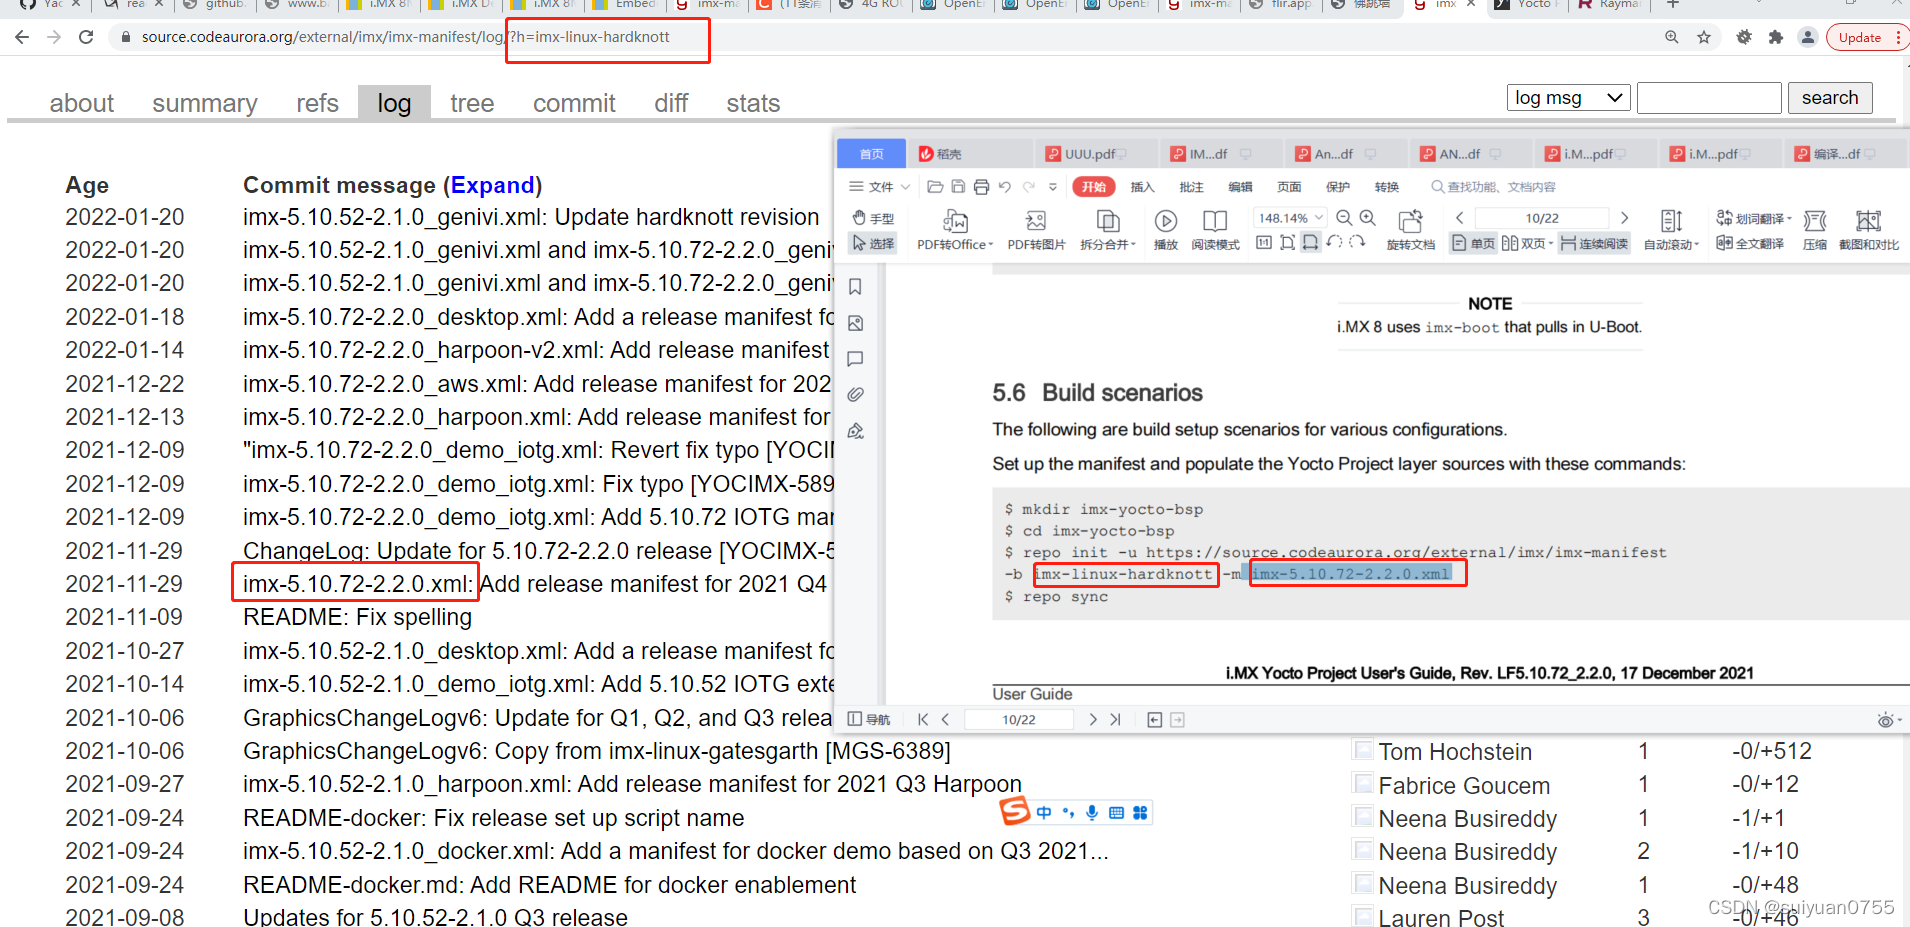Open the bookmarks panel in the PDF sidebar
Image resolution: width=1910 pixels, height=927 pixels.
pos(855,286)
